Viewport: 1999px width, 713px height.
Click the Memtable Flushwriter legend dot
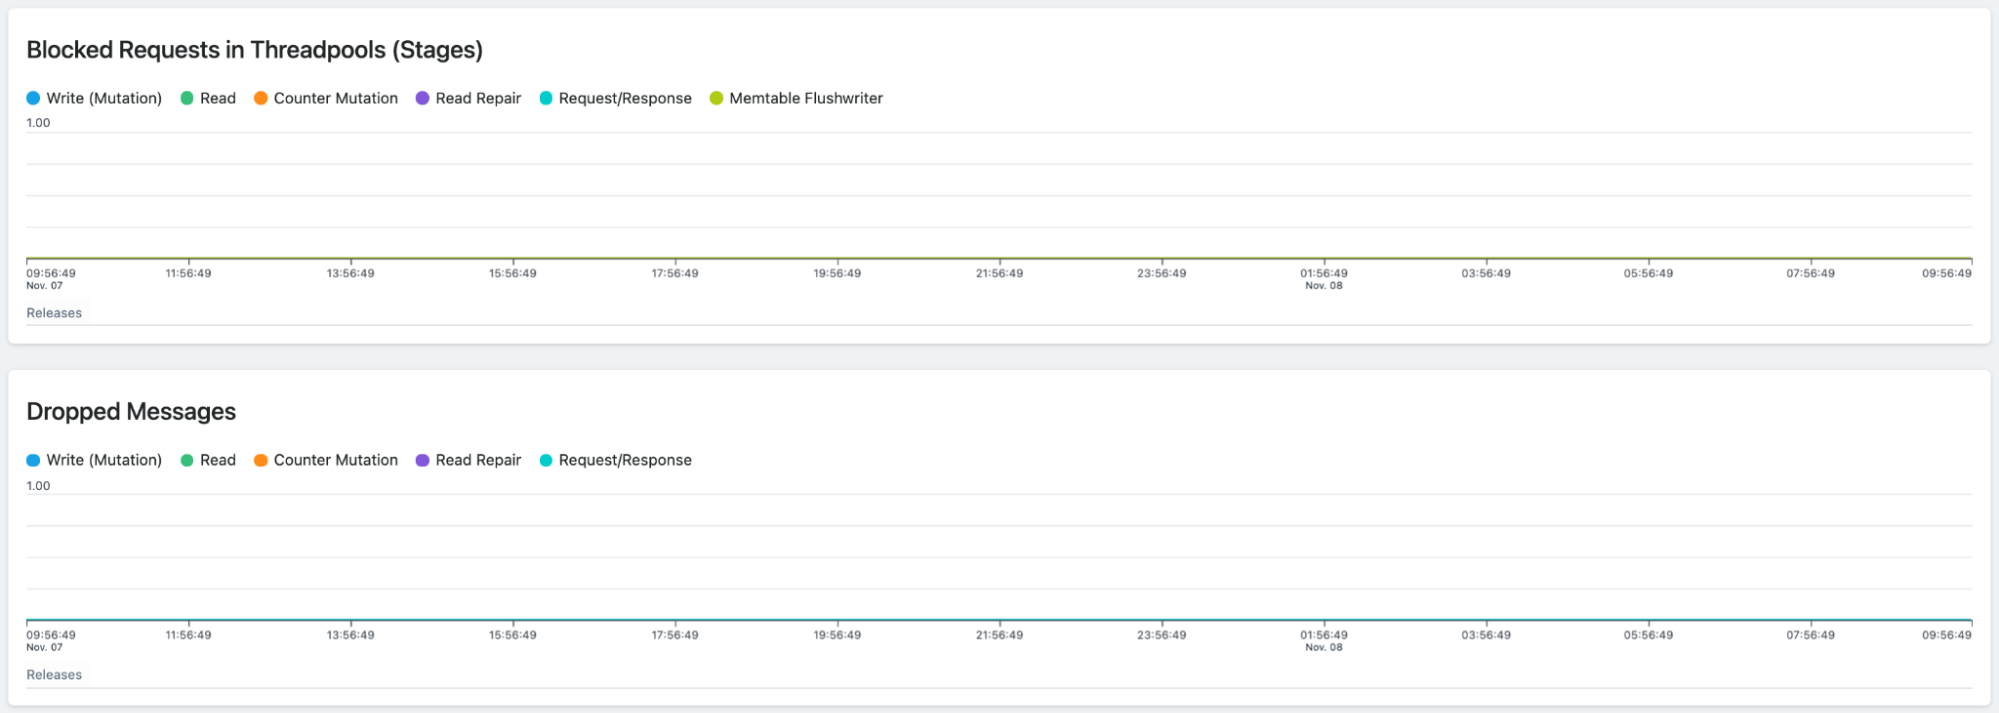coord(716,98)
